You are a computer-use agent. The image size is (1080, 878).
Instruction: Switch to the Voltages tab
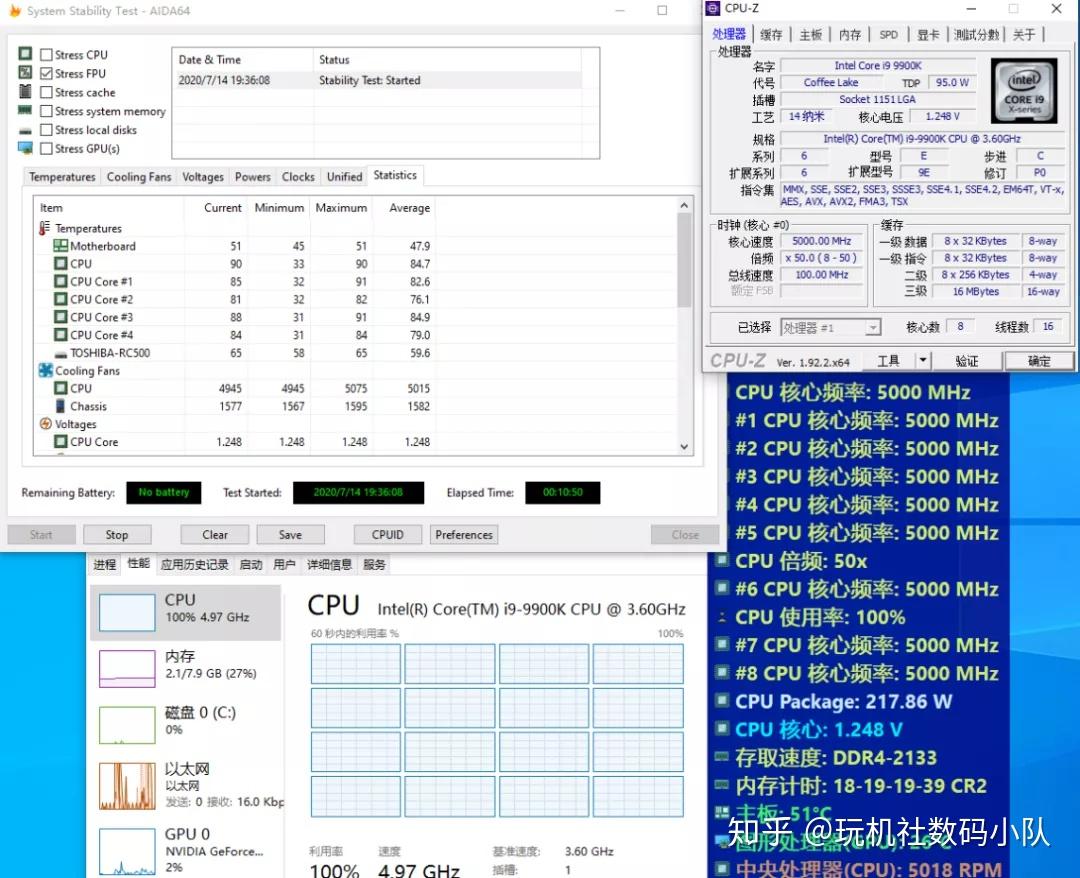coord(202,177)
